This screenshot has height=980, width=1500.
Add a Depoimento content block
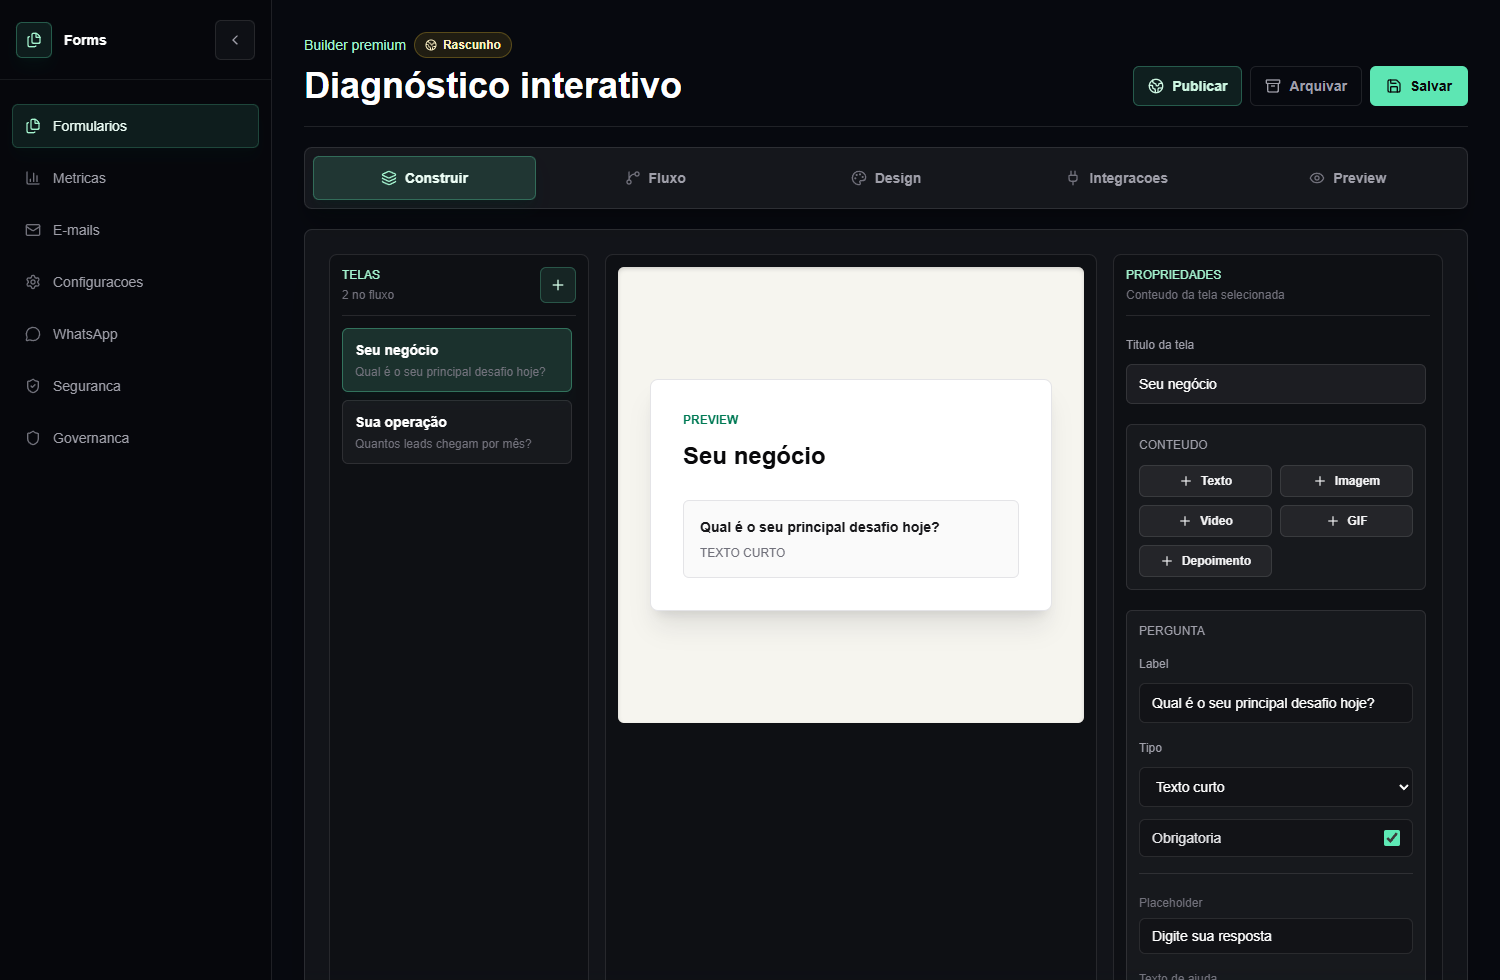[1205, 561]
